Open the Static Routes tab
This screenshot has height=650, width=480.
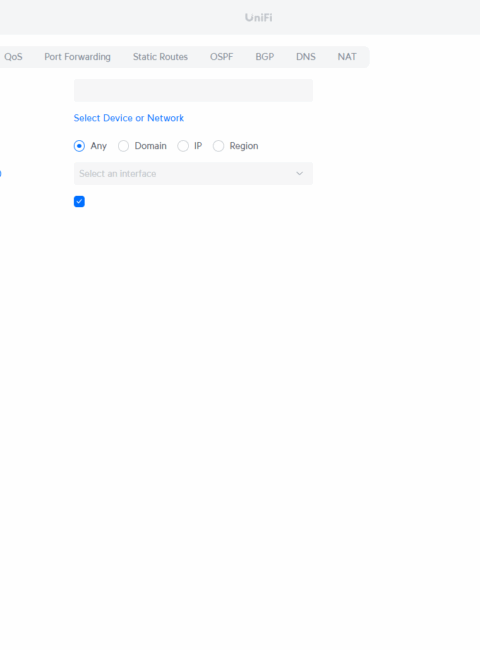coord(160,57)
